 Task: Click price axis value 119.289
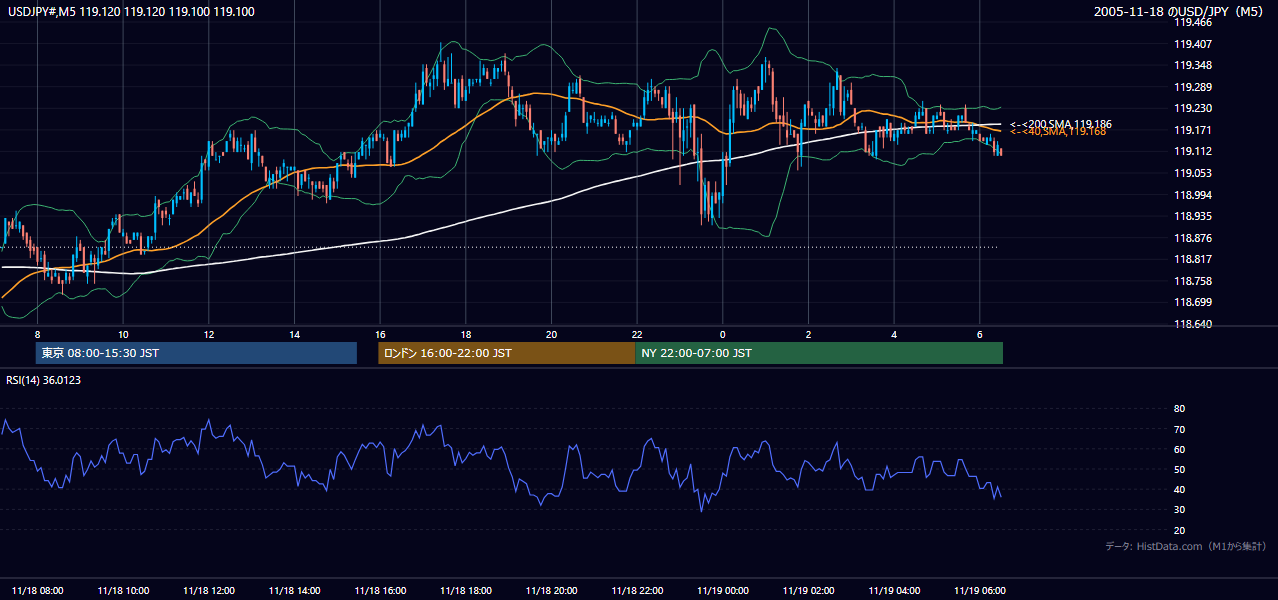1193,87
